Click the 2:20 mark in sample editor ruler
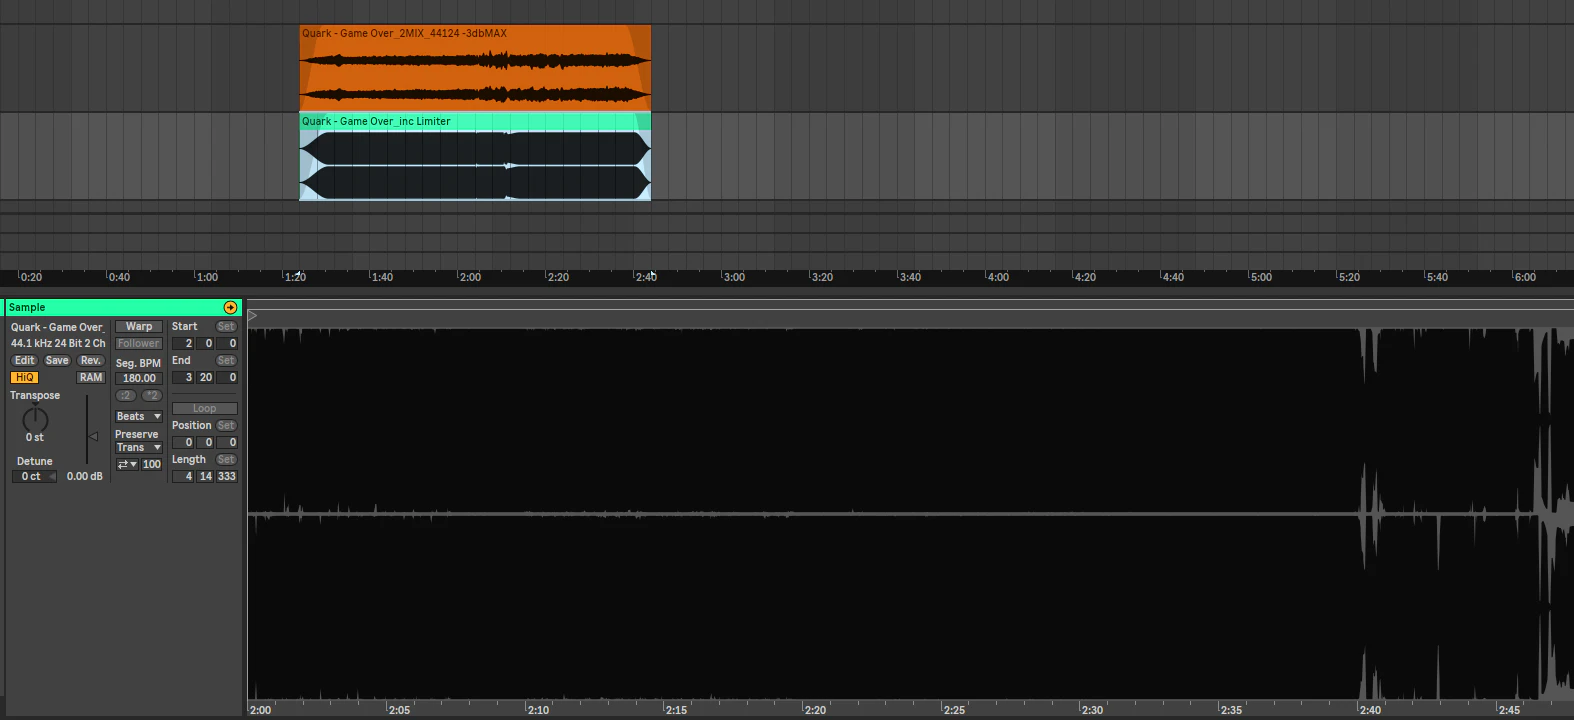Screen dimensions: 1574x720 click(x=815, y=710)
